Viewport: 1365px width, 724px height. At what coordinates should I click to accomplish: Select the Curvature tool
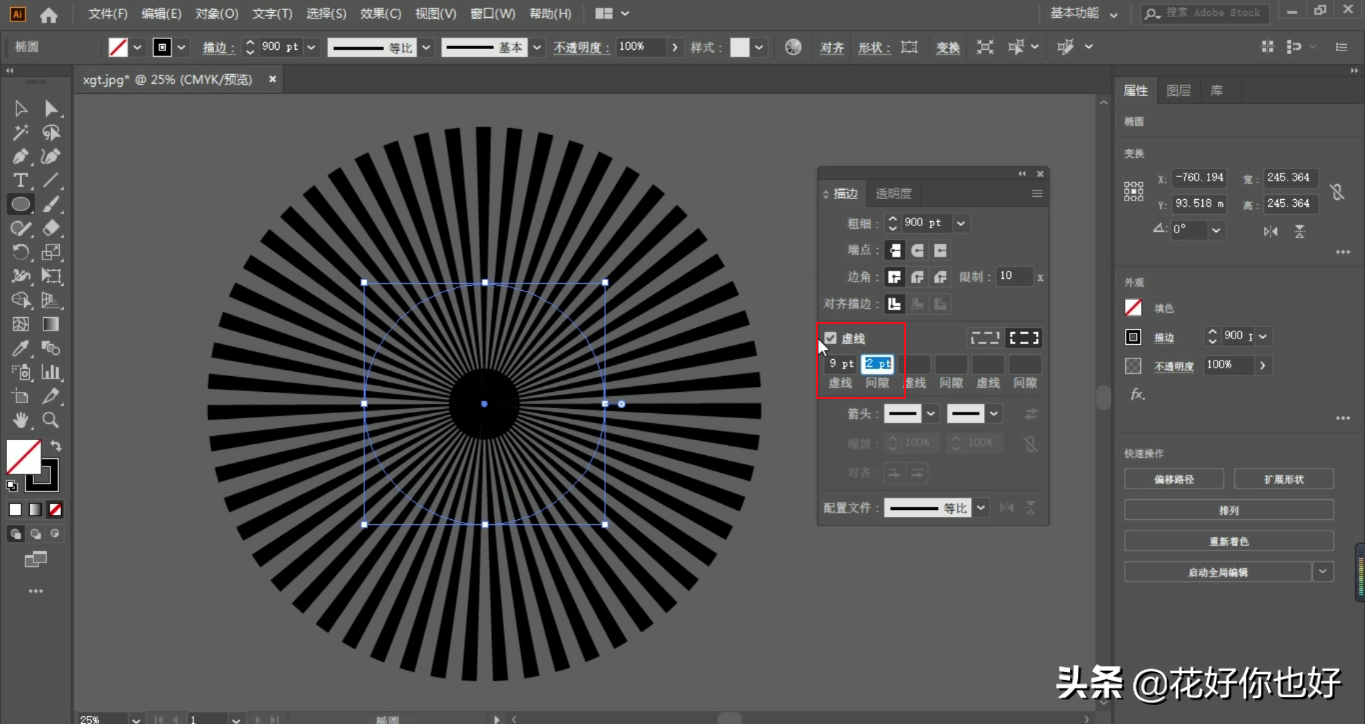coord(51,156)
